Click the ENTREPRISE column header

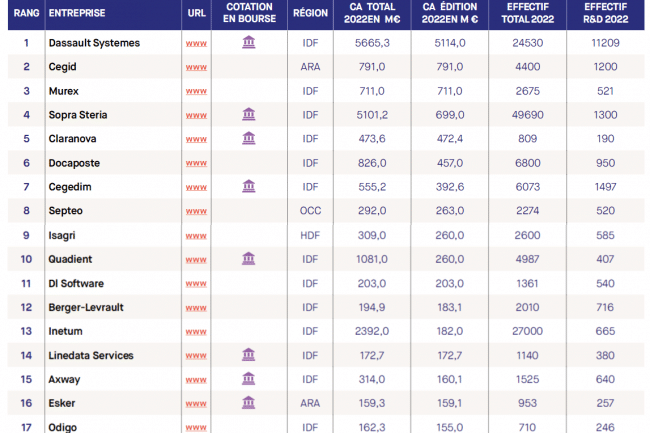[77, 13]
